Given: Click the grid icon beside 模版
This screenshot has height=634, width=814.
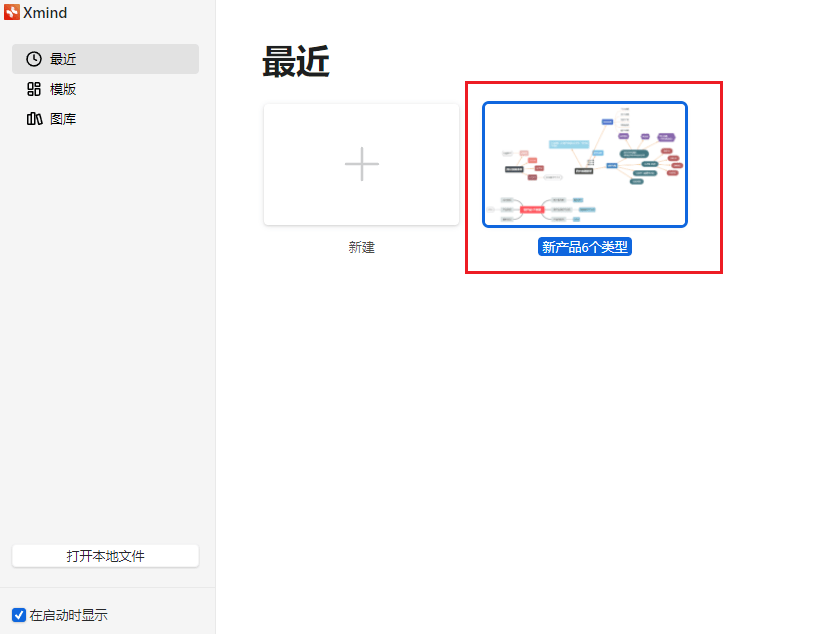Looking at the screenshot, I should click(34, 89).
